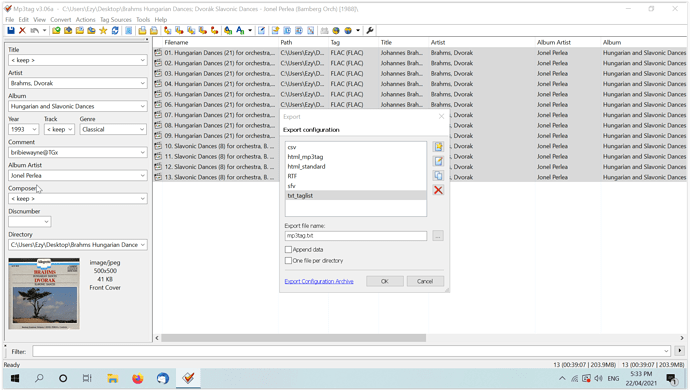Open taskbar Search magnifier
The image size is (690, 390).
point(39,378)
